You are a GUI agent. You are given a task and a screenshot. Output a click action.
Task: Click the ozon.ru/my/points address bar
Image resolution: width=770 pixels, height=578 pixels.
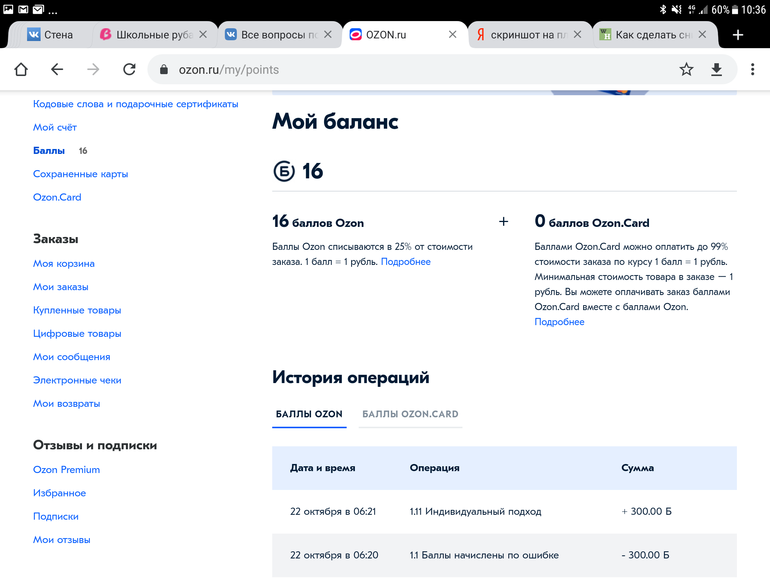pos(400,69)
